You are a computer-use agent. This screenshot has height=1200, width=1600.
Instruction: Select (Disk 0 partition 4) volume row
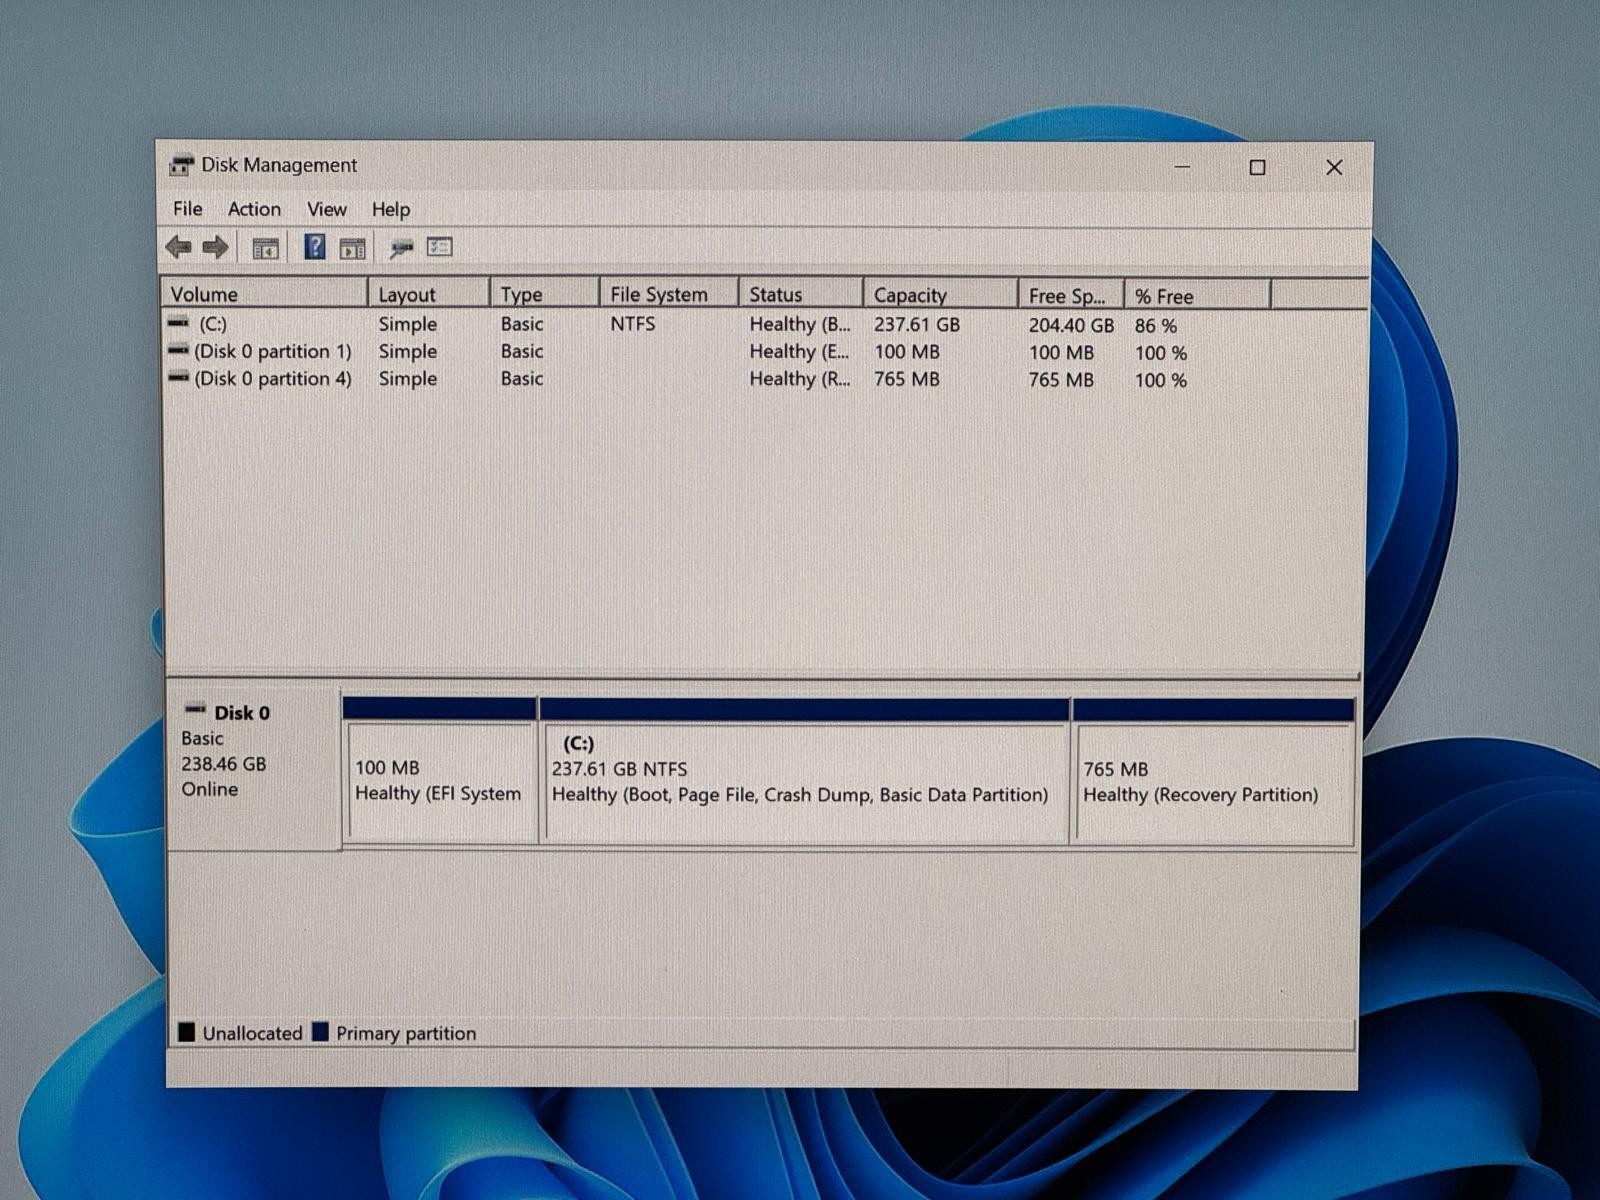pyautogui.click(x=273, y=378)
